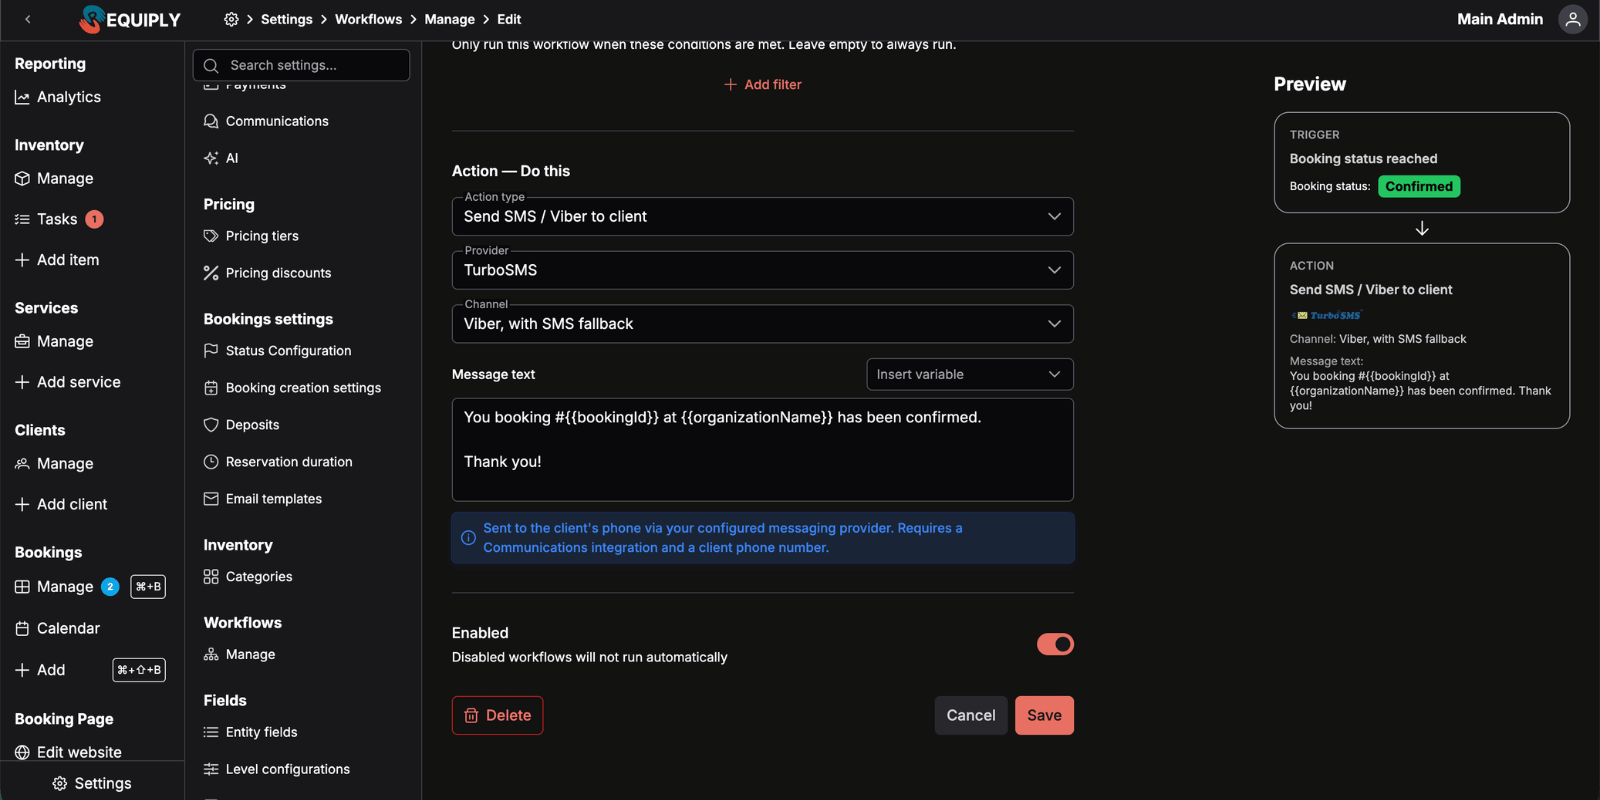Open the Provider dropdown
The image size is (1600, 800).
pyautogui.click(x=763, y=270)
